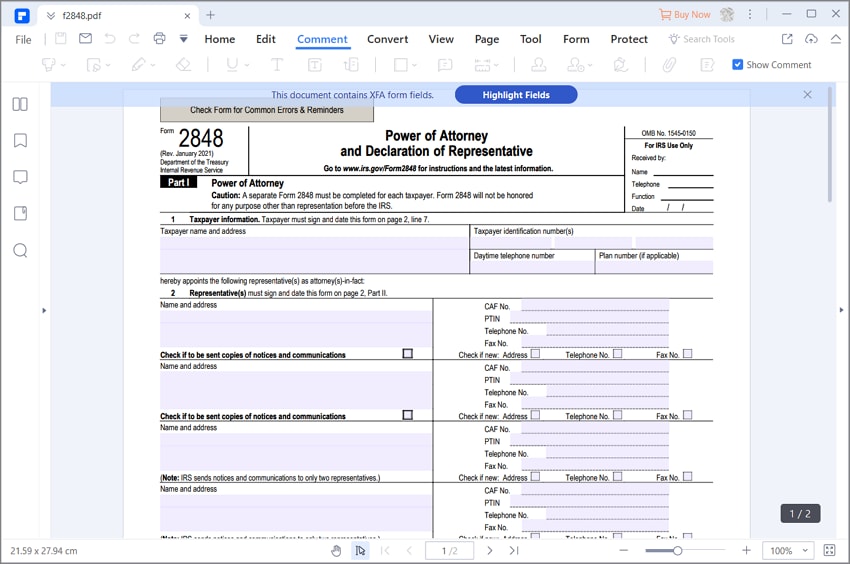Open the 100% zoom level dropdown
This screenshot has width=850, height=564.
788,550
